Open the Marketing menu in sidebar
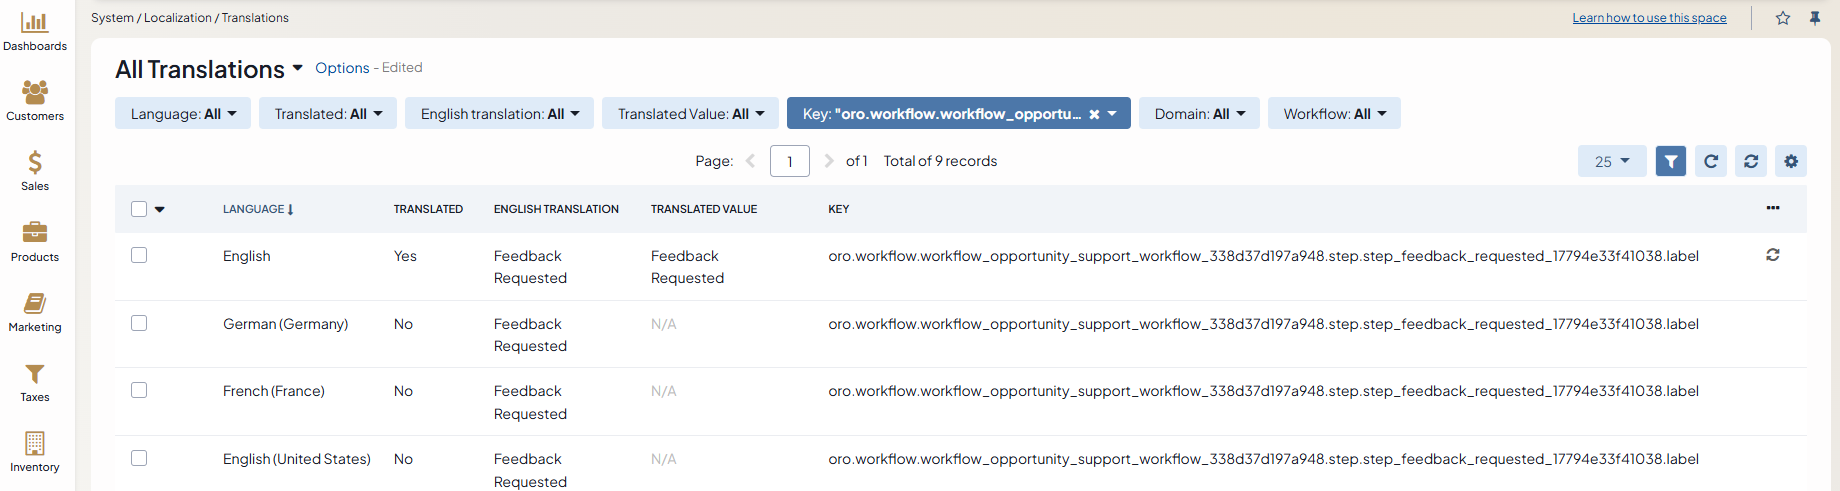Image resolution: width=1840 pixels, height=491 pixels. (35, 311)
